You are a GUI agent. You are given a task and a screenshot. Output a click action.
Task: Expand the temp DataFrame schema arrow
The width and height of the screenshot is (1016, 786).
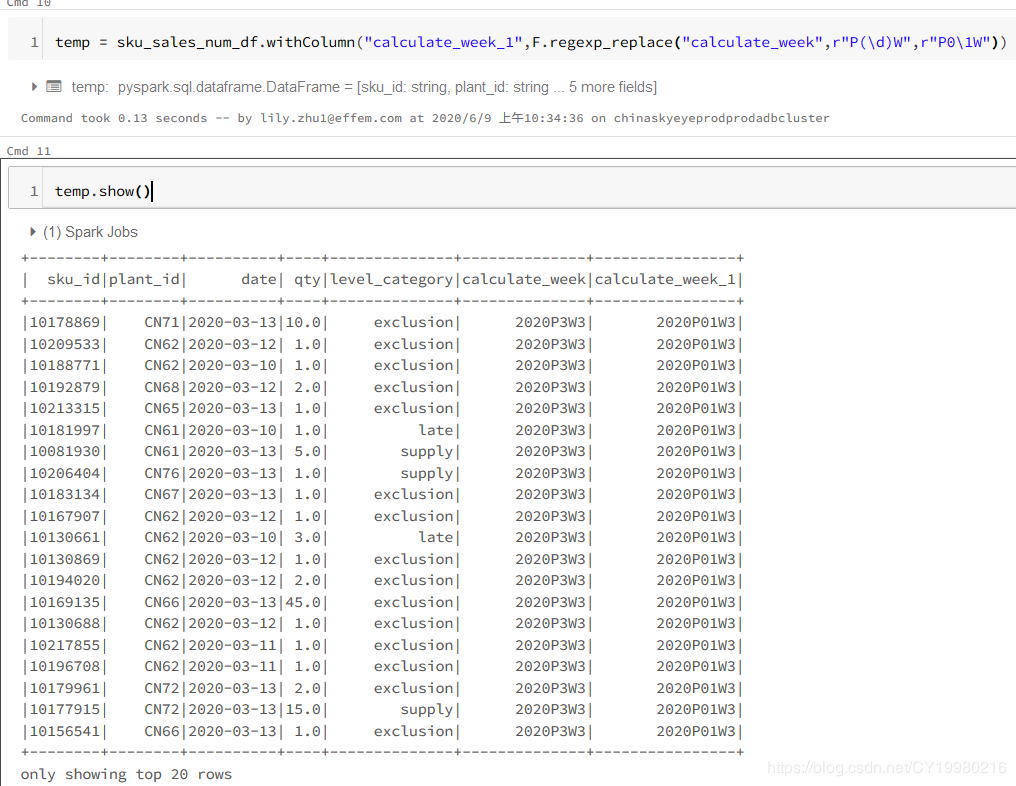point(34,87)
